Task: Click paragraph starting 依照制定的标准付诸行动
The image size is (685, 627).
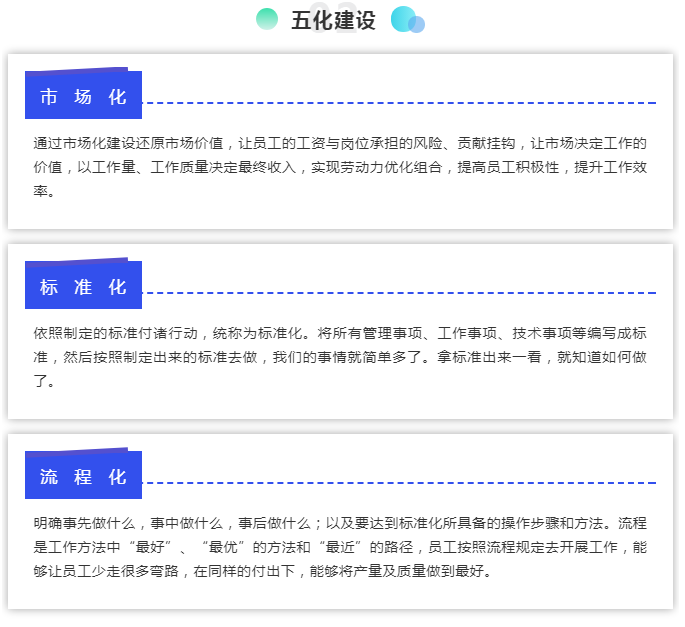Action: [x=340, y=357]
